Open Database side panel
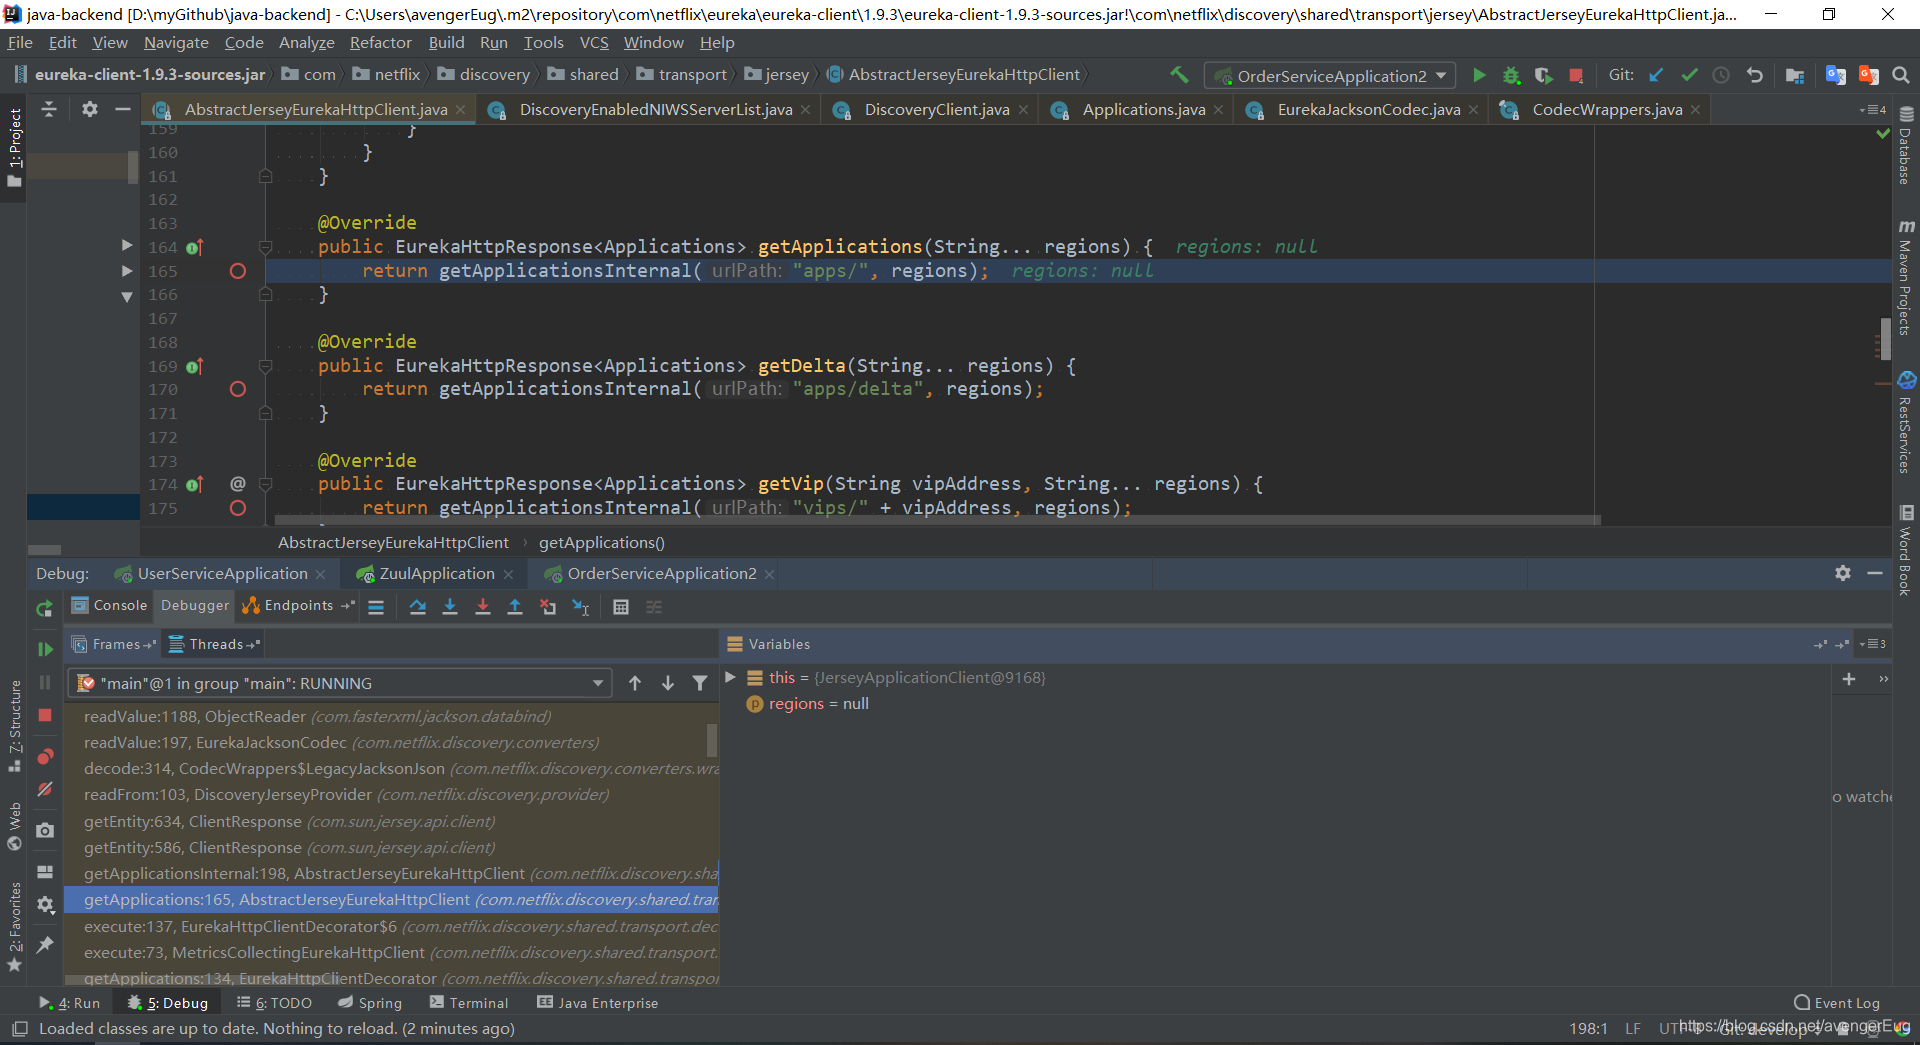The height and width of the screenshot is (1045, 1920). (x=1906, y=147)
